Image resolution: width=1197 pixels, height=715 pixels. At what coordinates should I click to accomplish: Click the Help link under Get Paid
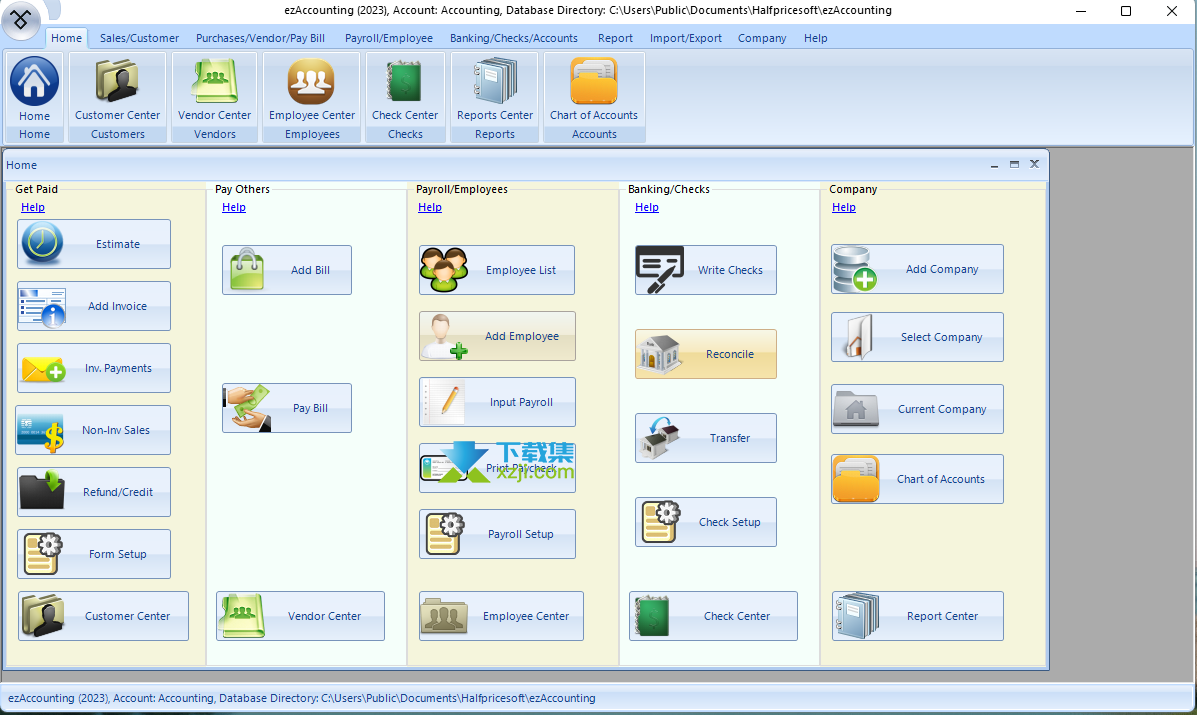click(x=33, y=208)
